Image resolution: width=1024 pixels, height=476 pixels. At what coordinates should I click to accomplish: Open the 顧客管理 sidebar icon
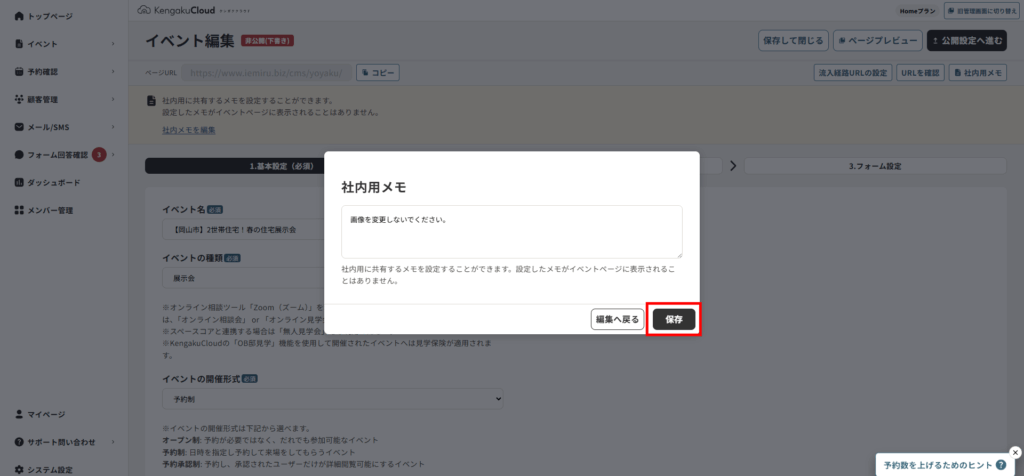pyautogui.click(x=19, y=99)
